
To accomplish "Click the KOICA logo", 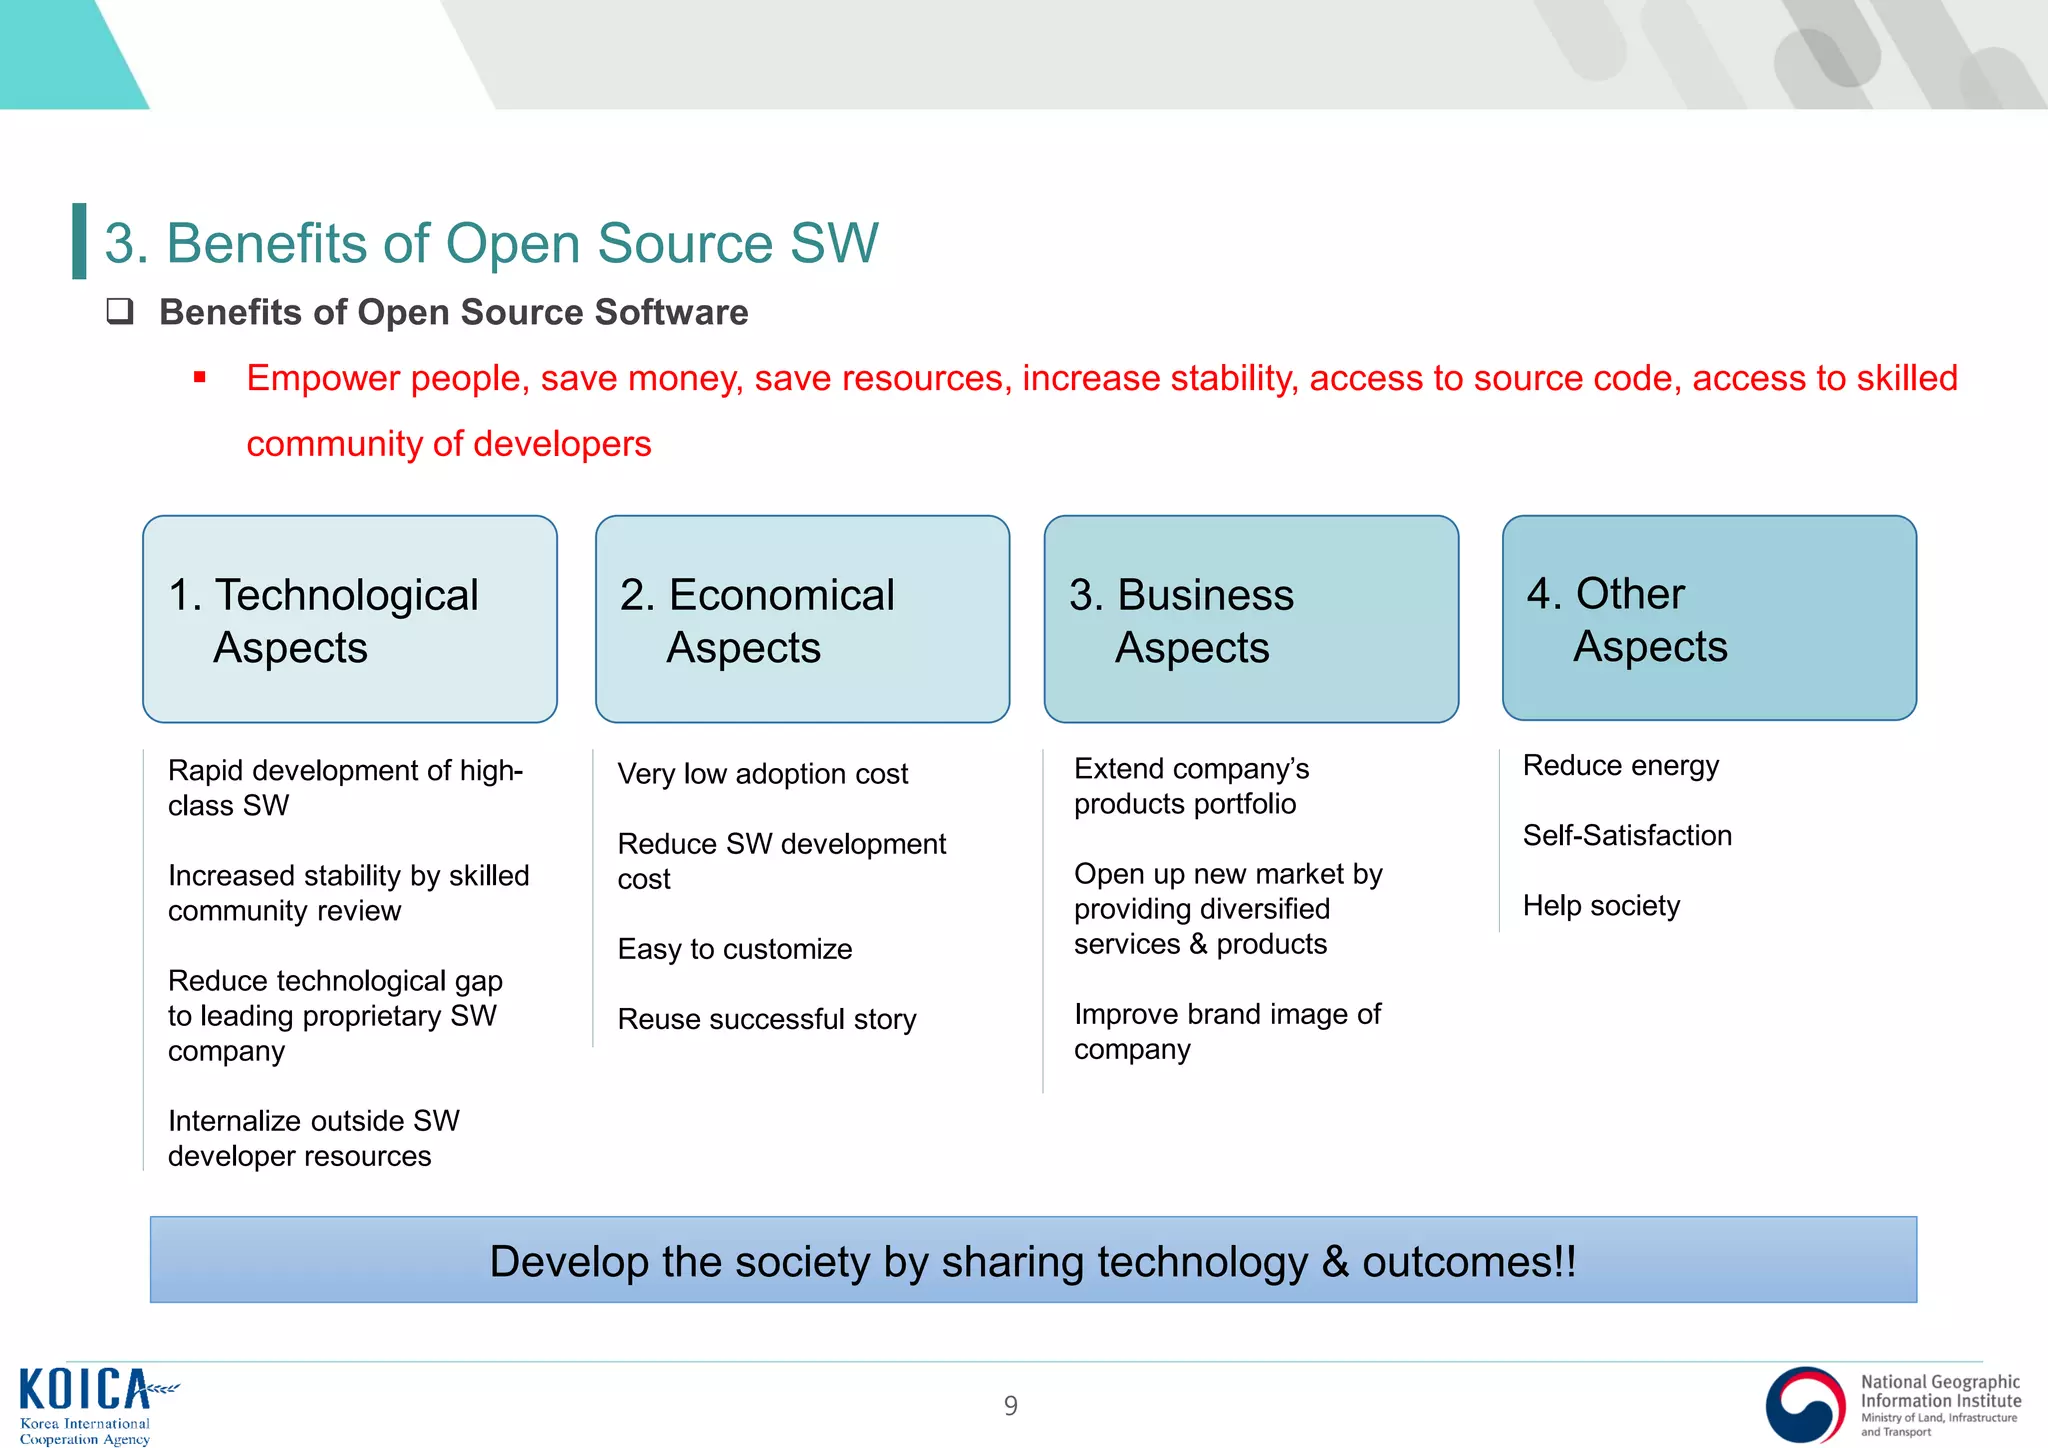I will [x=85, y=1390].
